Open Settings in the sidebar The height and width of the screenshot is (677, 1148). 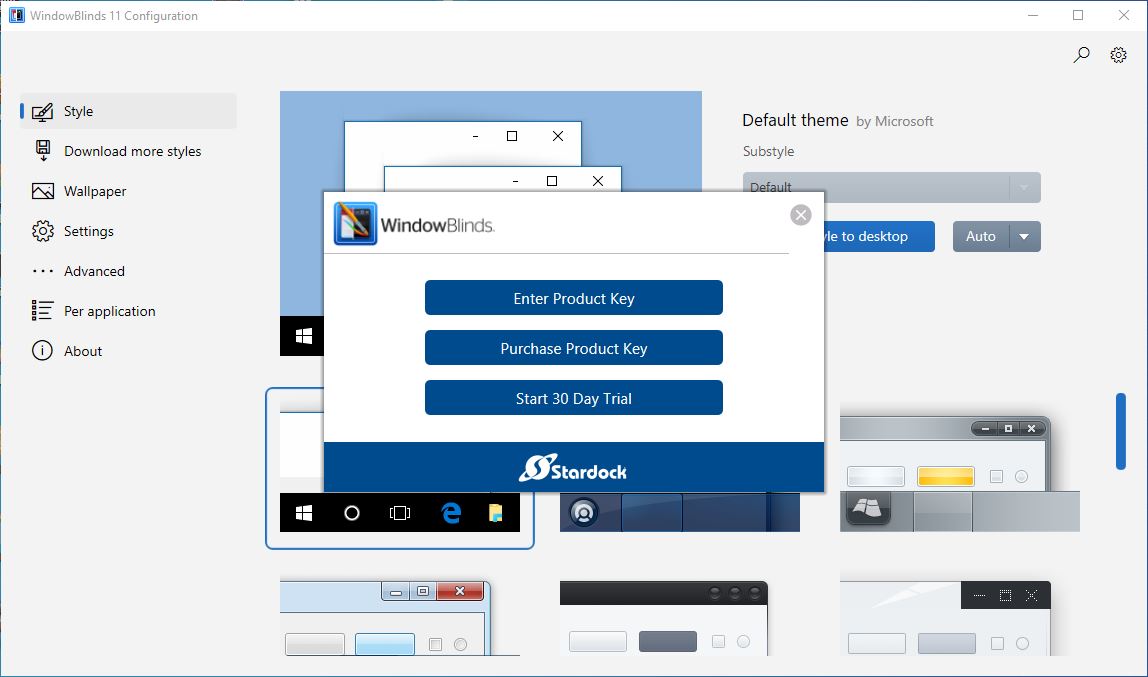coord(128,231)
